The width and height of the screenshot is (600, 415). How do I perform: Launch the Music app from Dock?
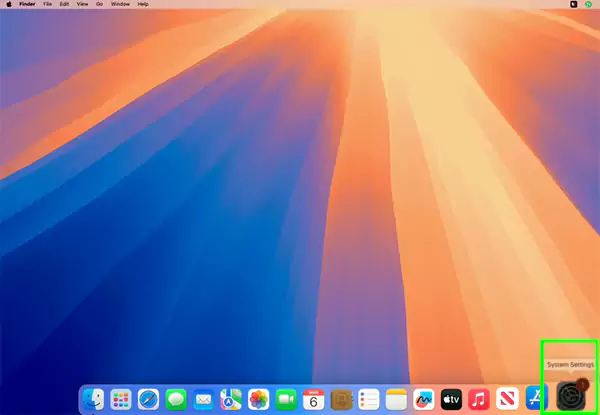coord(479,399)
